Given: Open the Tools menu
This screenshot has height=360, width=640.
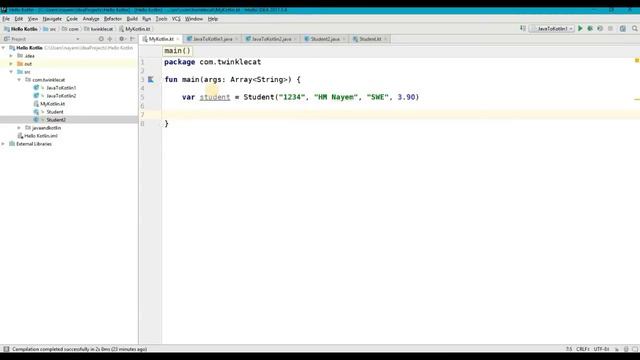Looking at the screenshot, I should (x=161, y=19).
